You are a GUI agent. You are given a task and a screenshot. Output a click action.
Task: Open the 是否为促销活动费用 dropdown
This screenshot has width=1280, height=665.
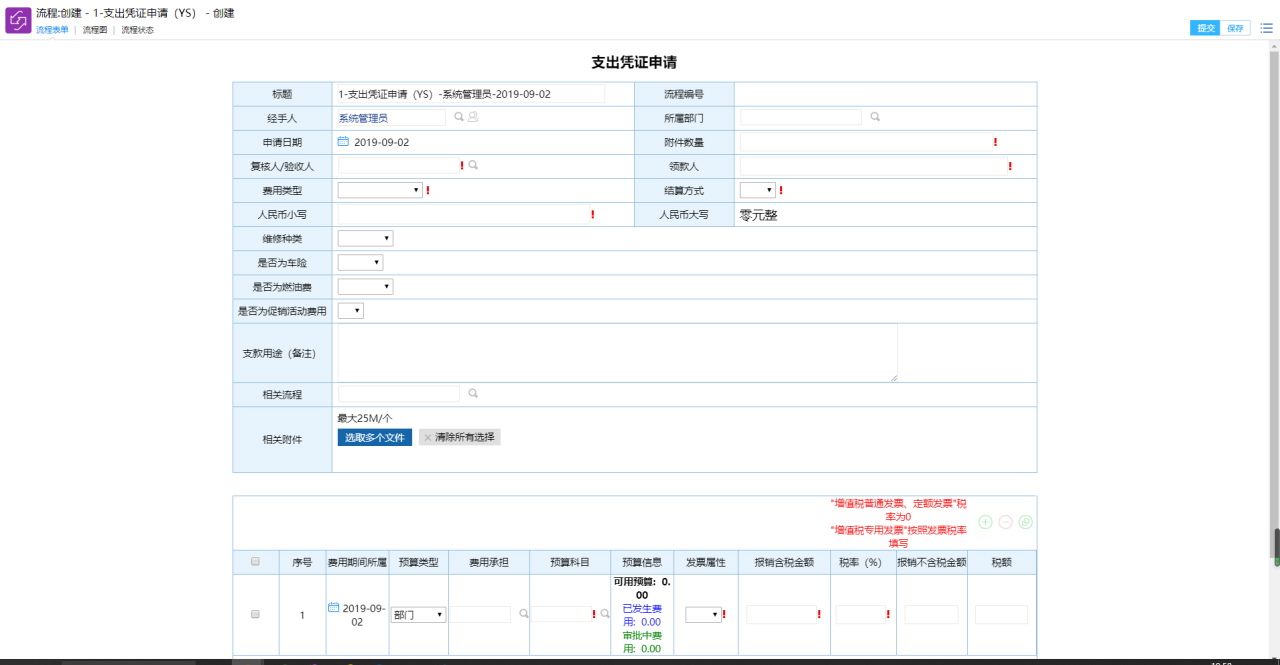tap(351, 311)
